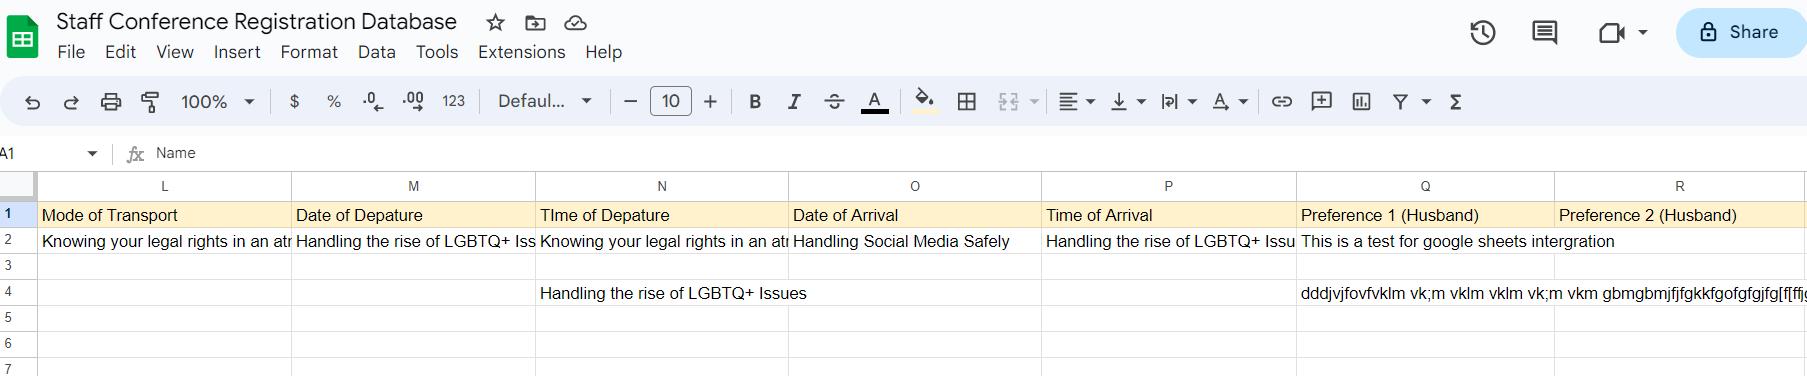Open the functions sigma menu
The width and height of the screenshot is (1807, 376).
(1456, 102)
